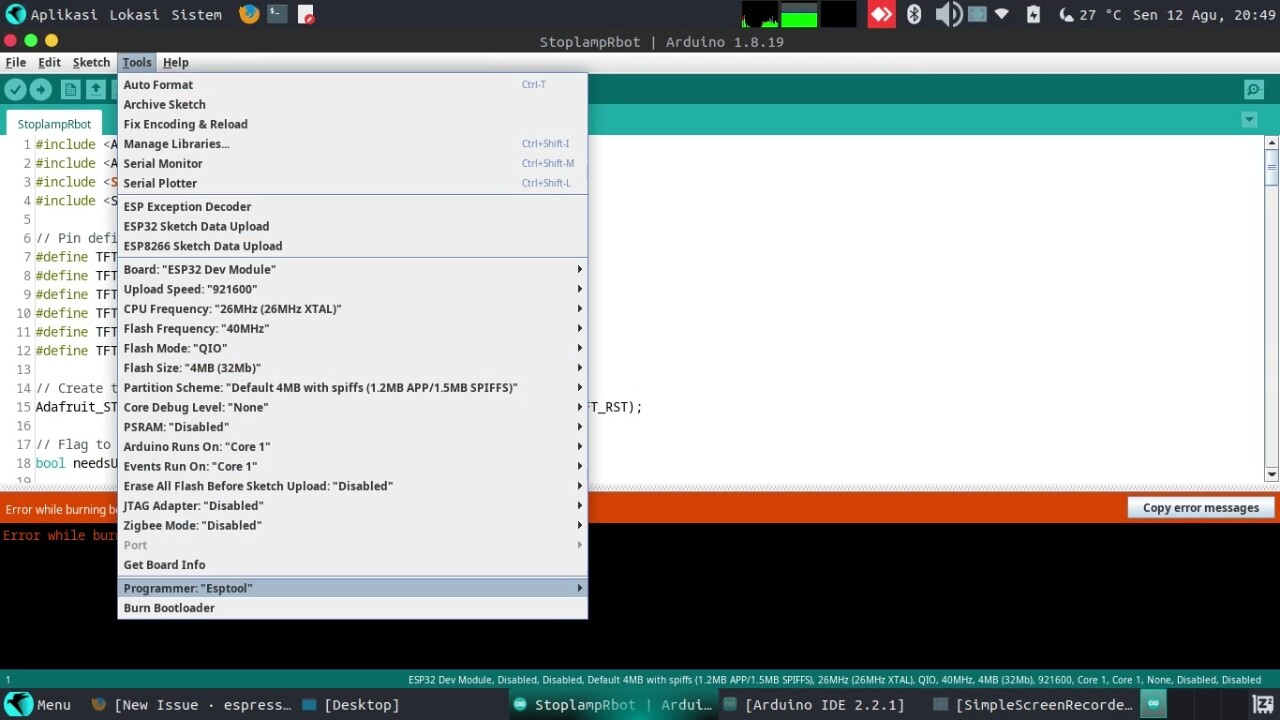Select ESP32 Sketch Data Upload
1280x720 pixels.
(352, 226)
